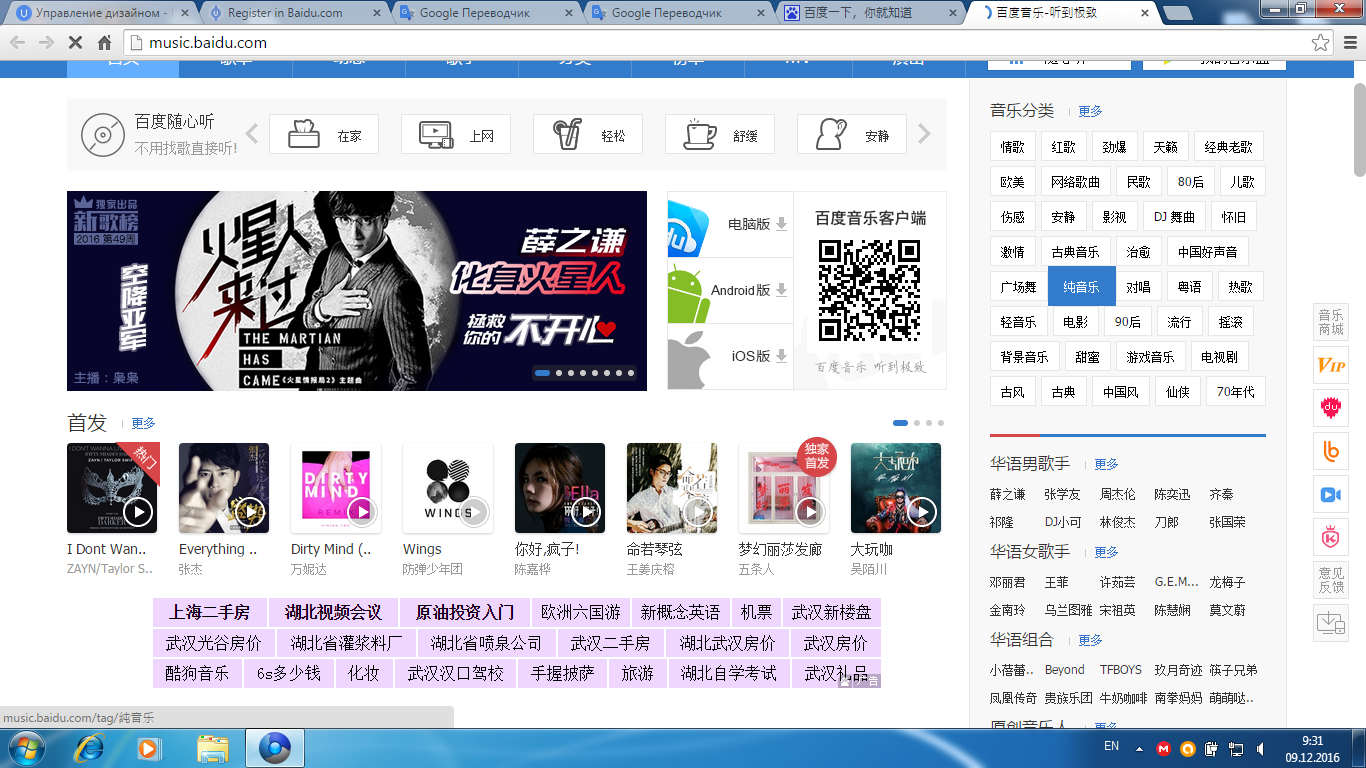This screenshot has height=768, width=1366.
Task: Open 音乐商城 sidebar button
Action: tap(1331, 322)
